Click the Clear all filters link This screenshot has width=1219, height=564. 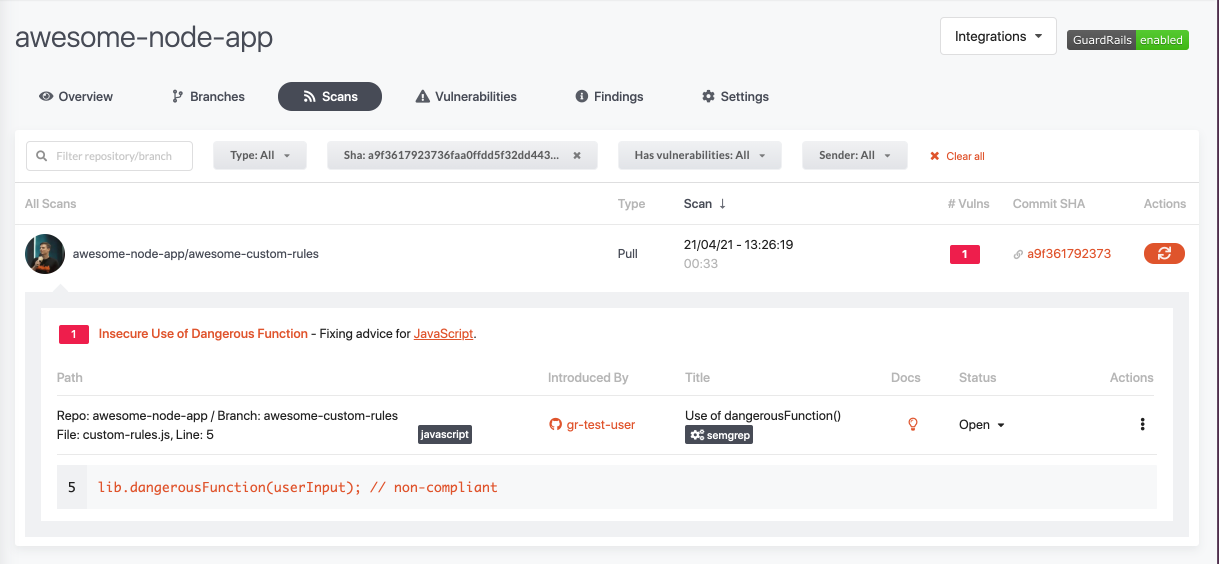tap(957, 156)
